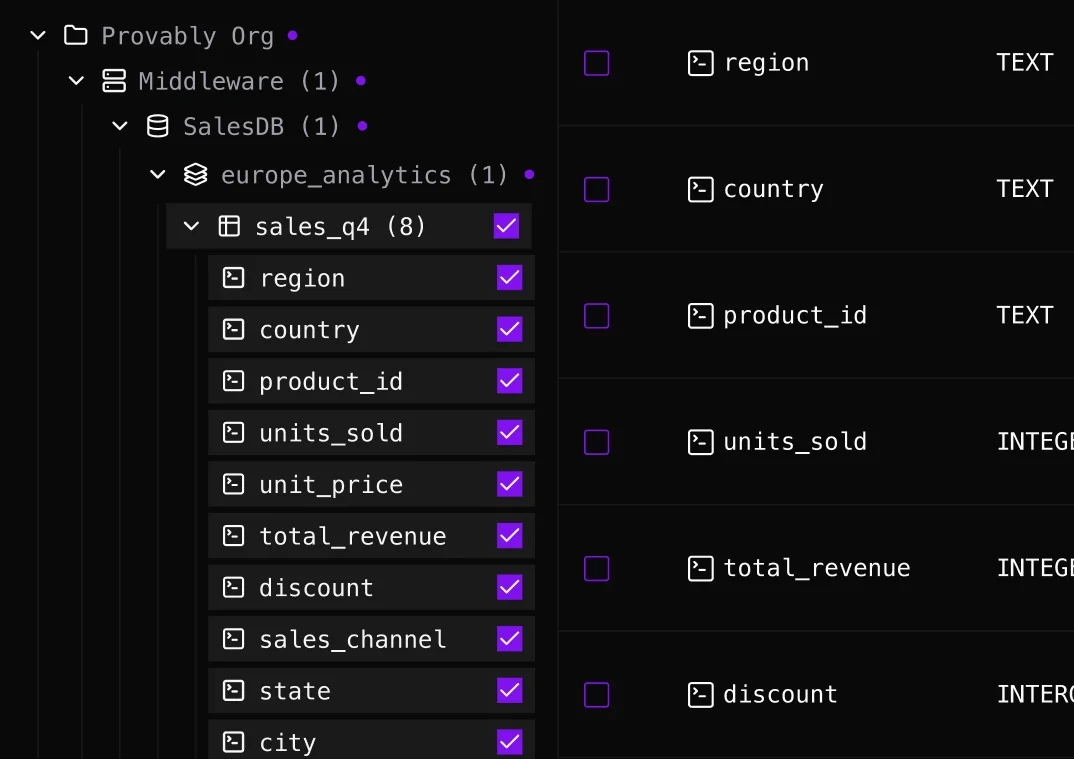Select the server icon beside Middleware
Screen dimensions: 1074x759
[113, 81]
